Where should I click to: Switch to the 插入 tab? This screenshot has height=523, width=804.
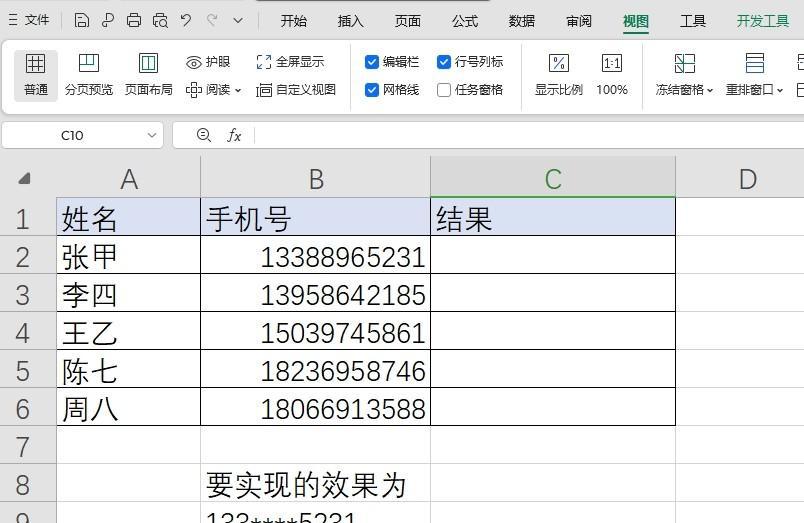click(351, 21)
